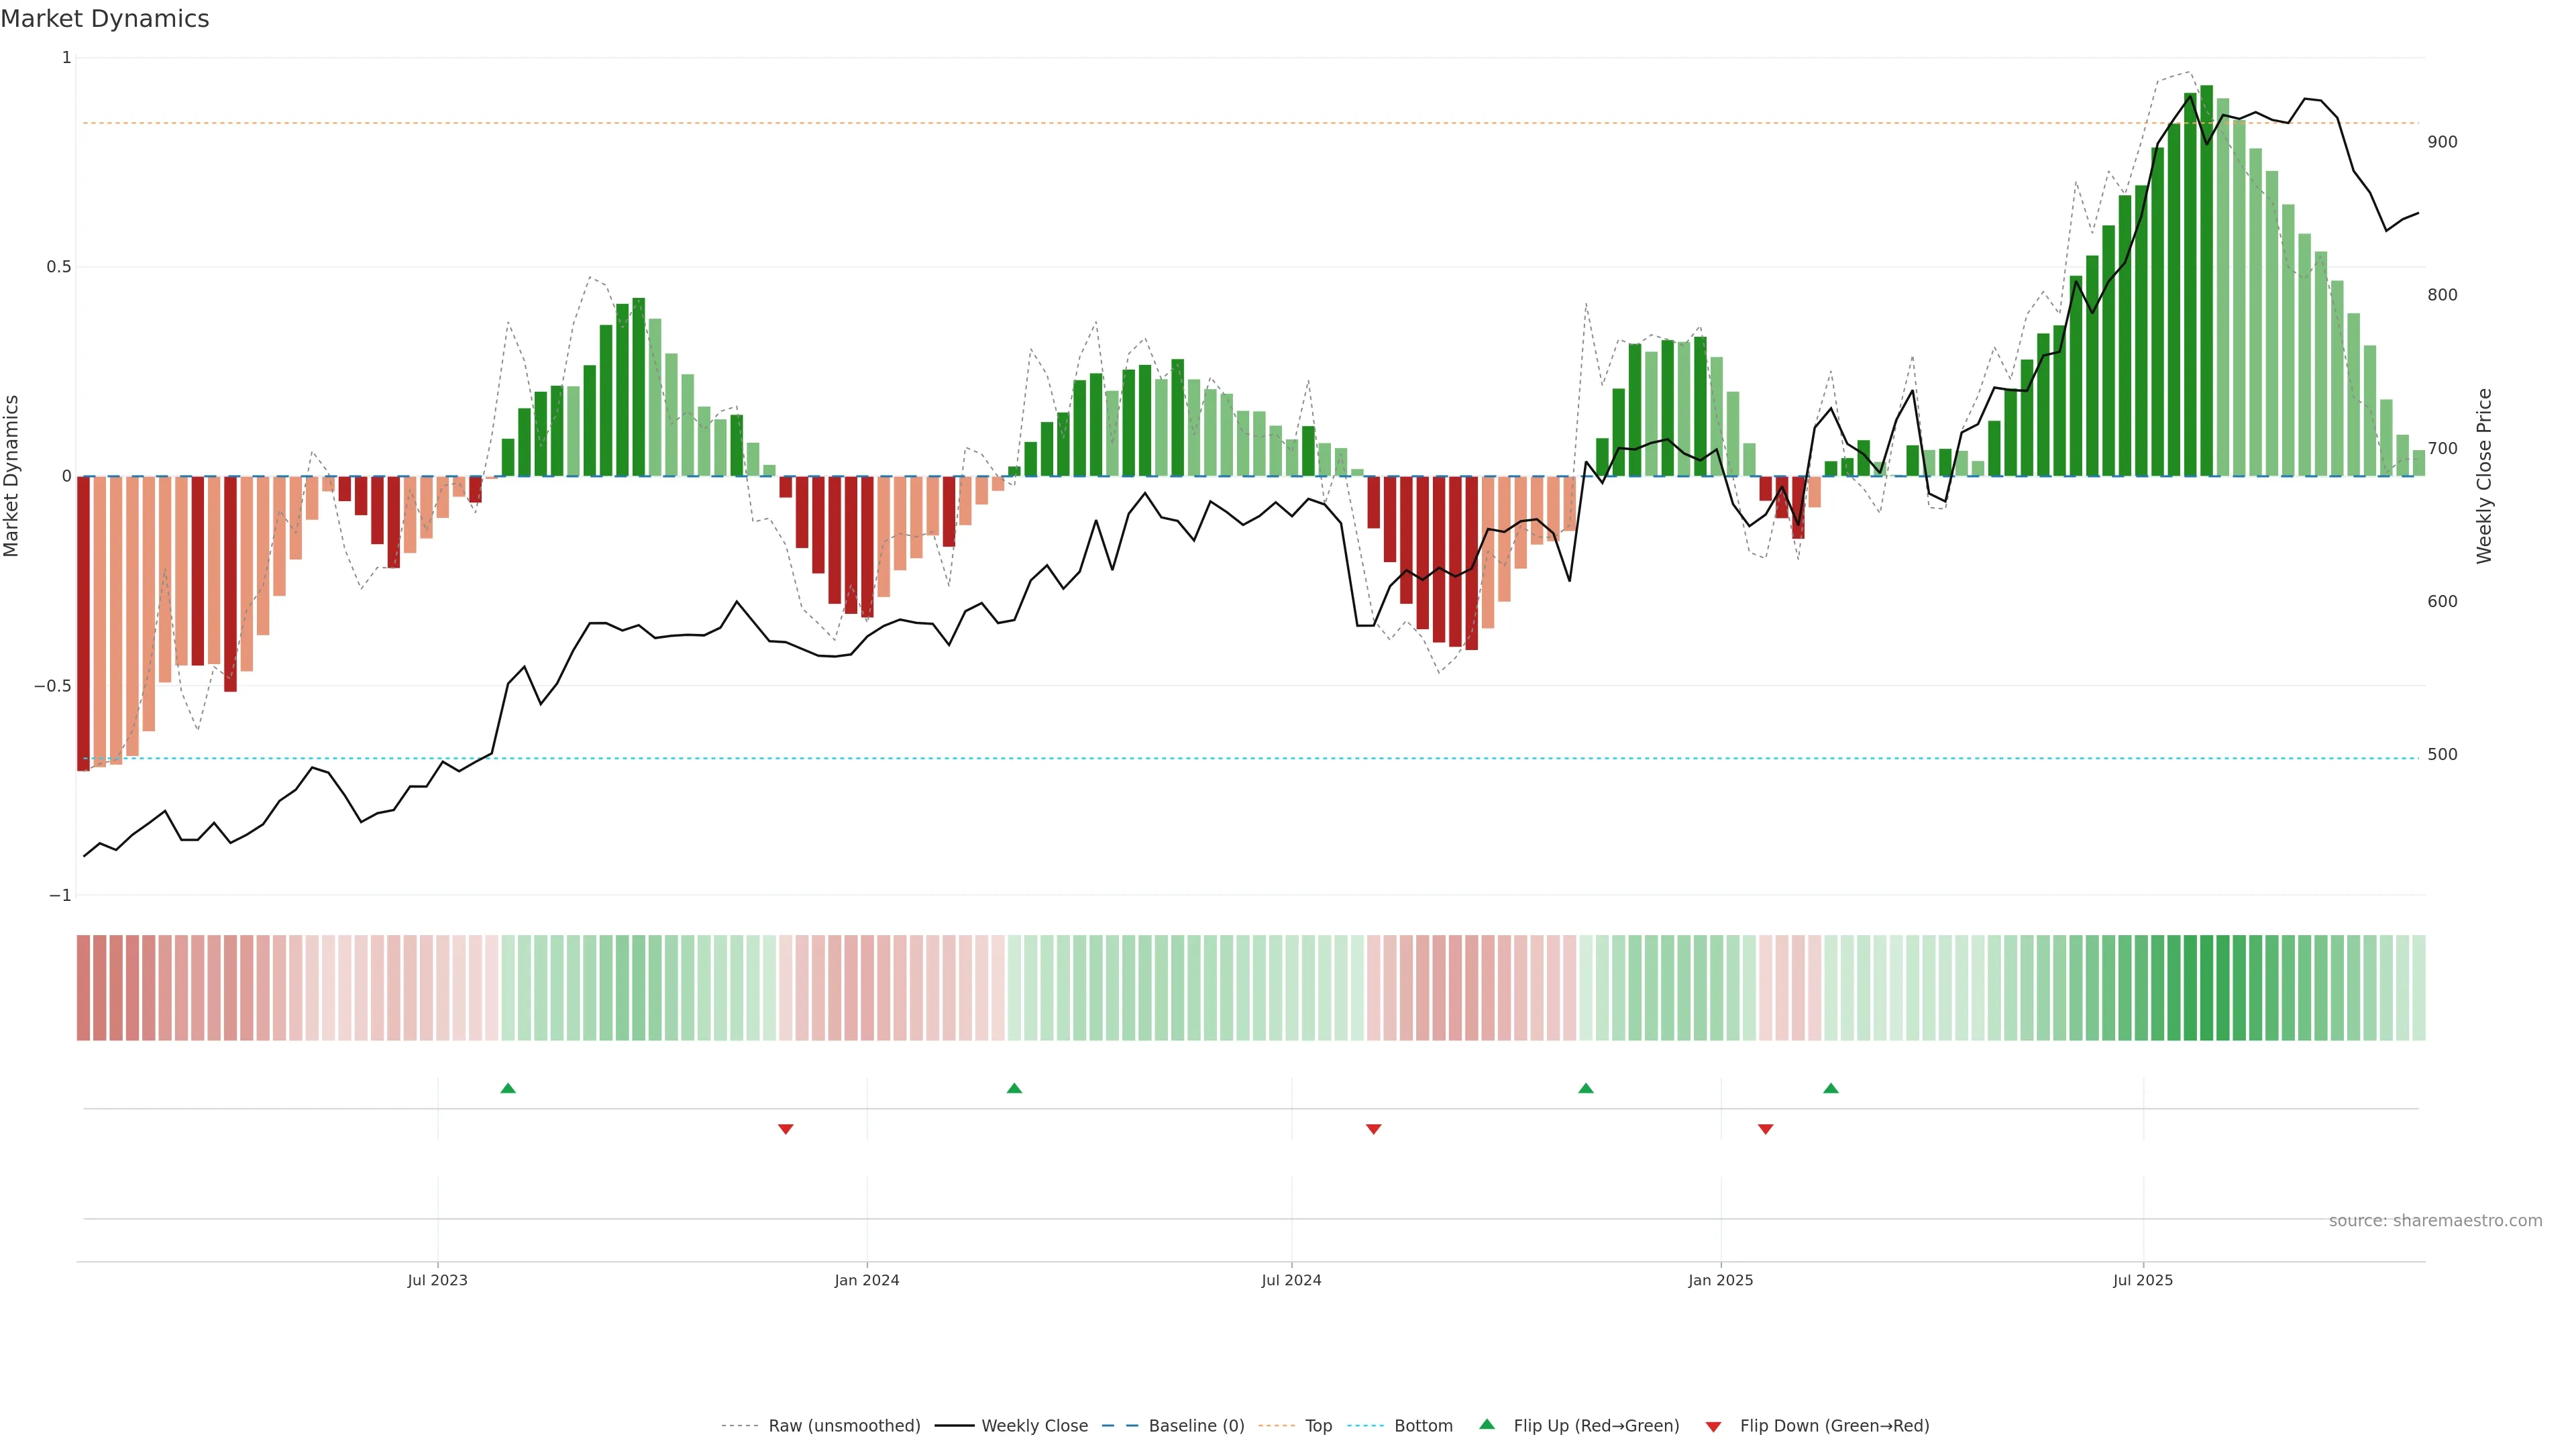The height and width of the screenshot is (1449, 2576).
Task: Hide the Bottom threshold legend entry
Action: (x=1423, y=1426)
